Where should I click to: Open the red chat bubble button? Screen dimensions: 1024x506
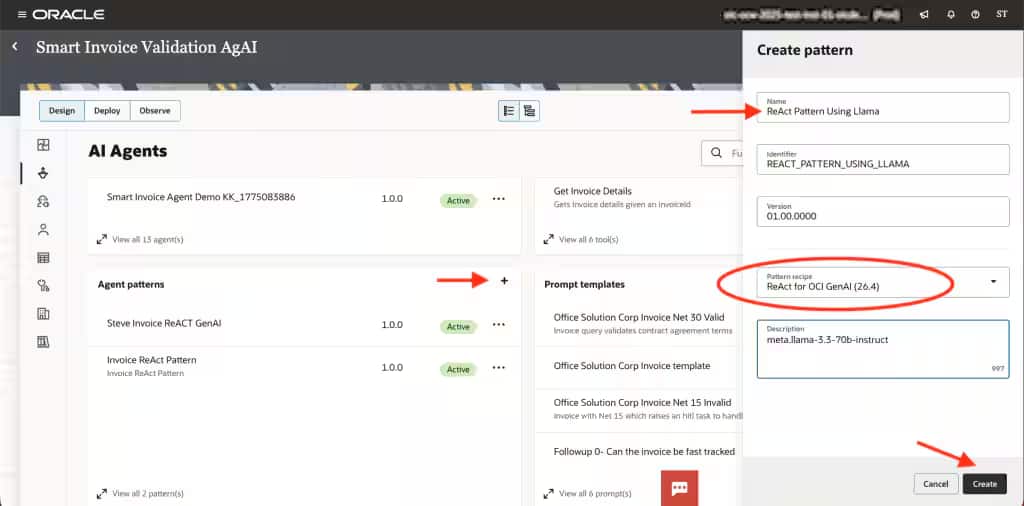pos(679,488)
